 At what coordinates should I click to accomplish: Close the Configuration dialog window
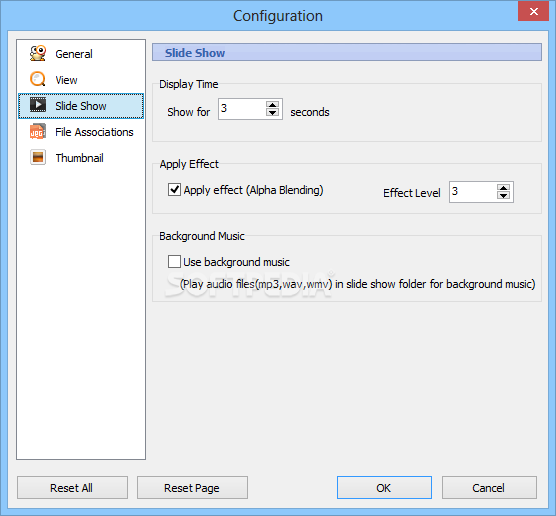(x=534, y=11)
